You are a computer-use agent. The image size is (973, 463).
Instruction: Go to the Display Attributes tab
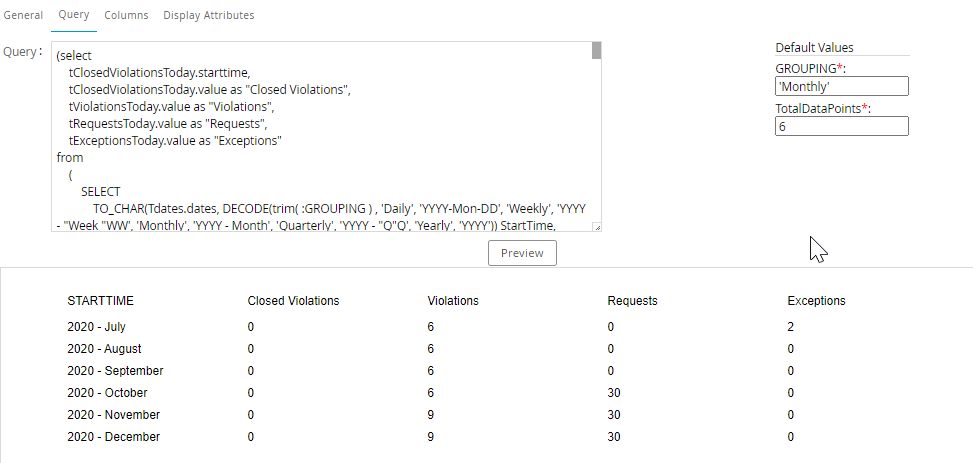click(x=208, y=15)
